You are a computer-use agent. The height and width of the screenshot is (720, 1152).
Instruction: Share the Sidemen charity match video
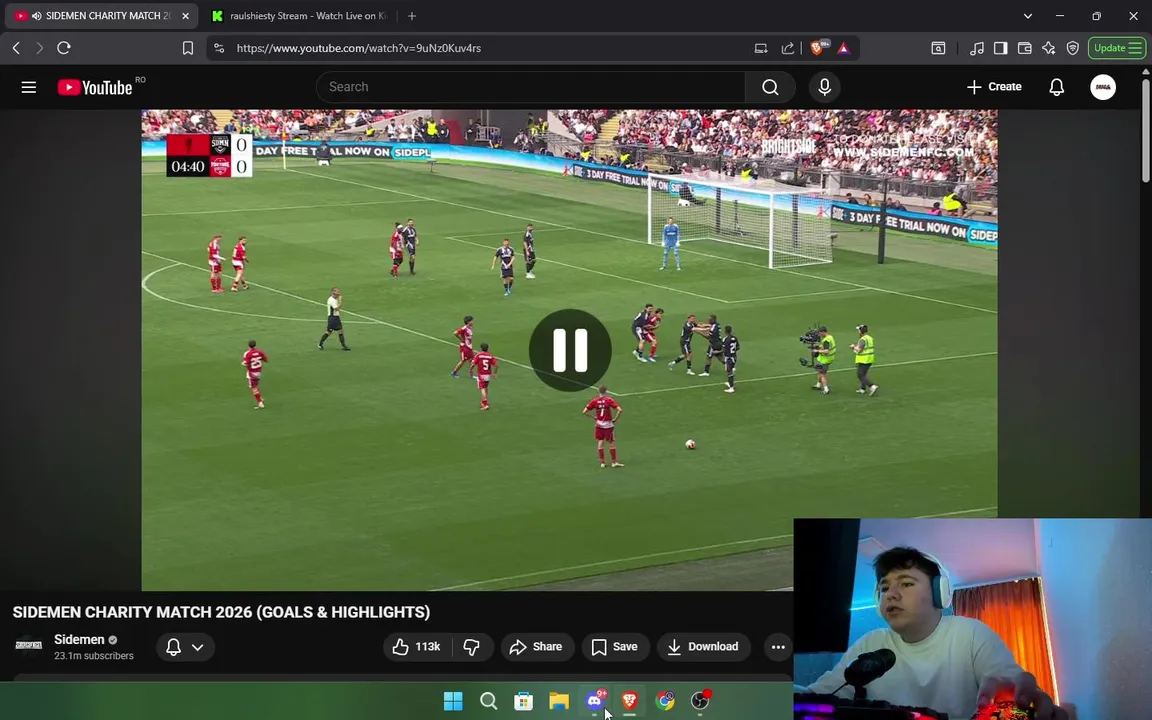(537, 647)
